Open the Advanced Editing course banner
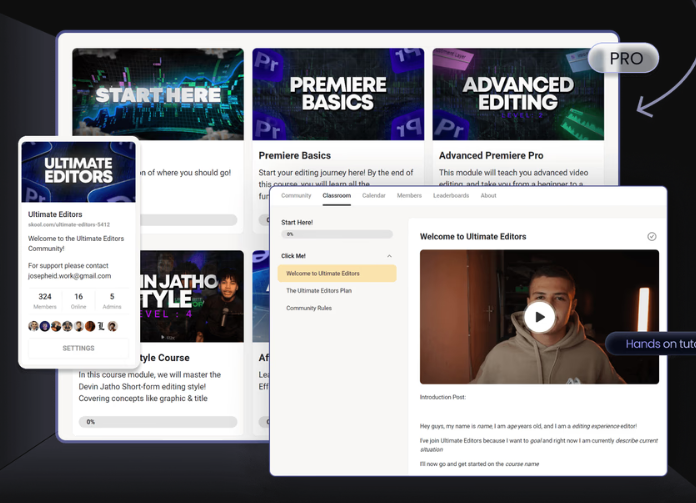The height and width of the screenshot is (503, 696). point(518,94)
